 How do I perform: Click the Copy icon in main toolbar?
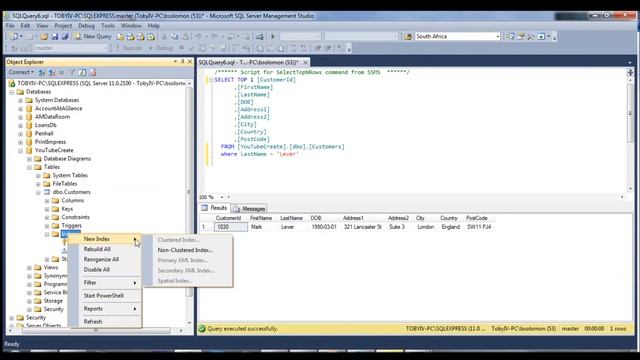[175, 37]
